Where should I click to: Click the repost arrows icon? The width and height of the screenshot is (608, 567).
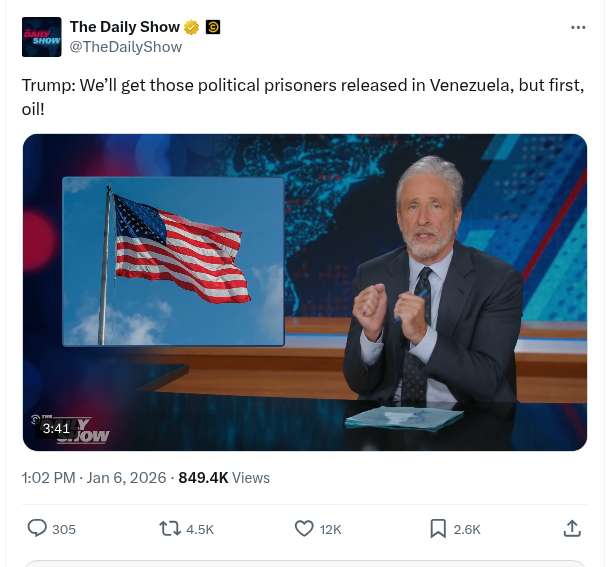[x=170, y=529]
